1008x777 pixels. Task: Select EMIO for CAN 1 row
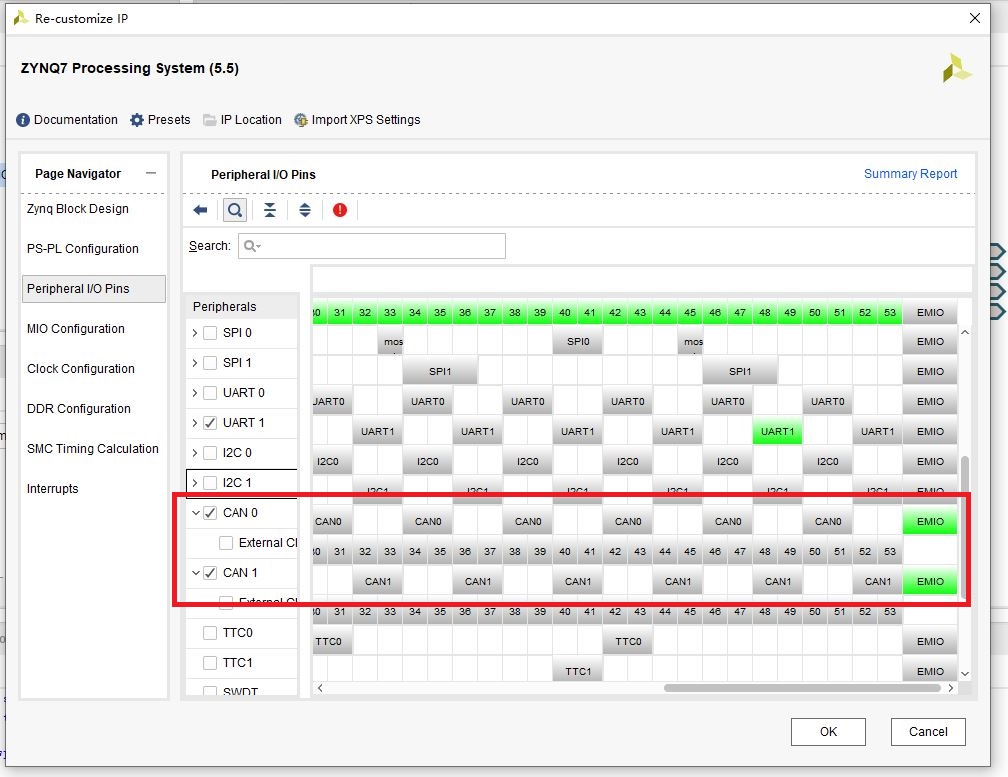pos(930,582)
